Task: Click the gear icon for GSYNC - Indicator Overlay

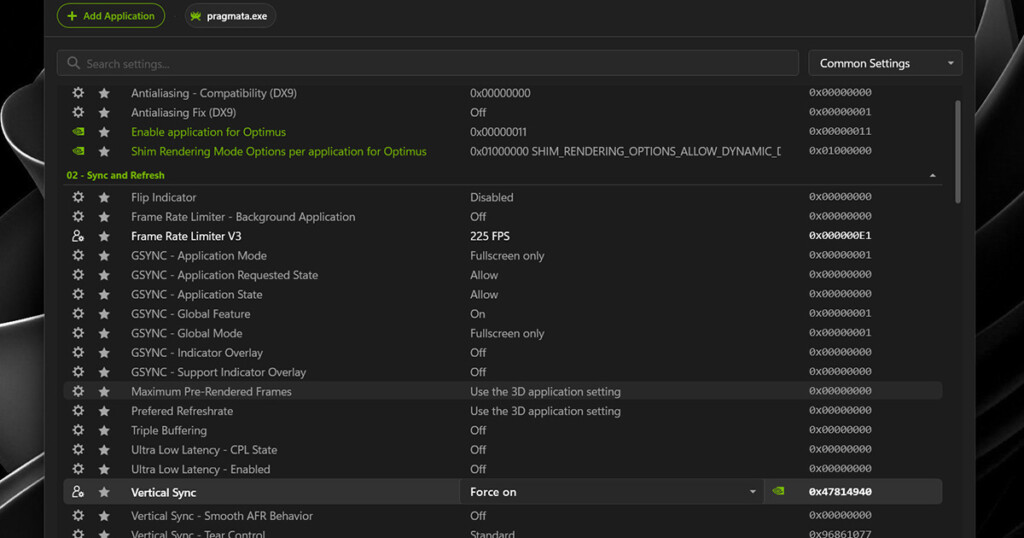Action: (x=78, y=353)
